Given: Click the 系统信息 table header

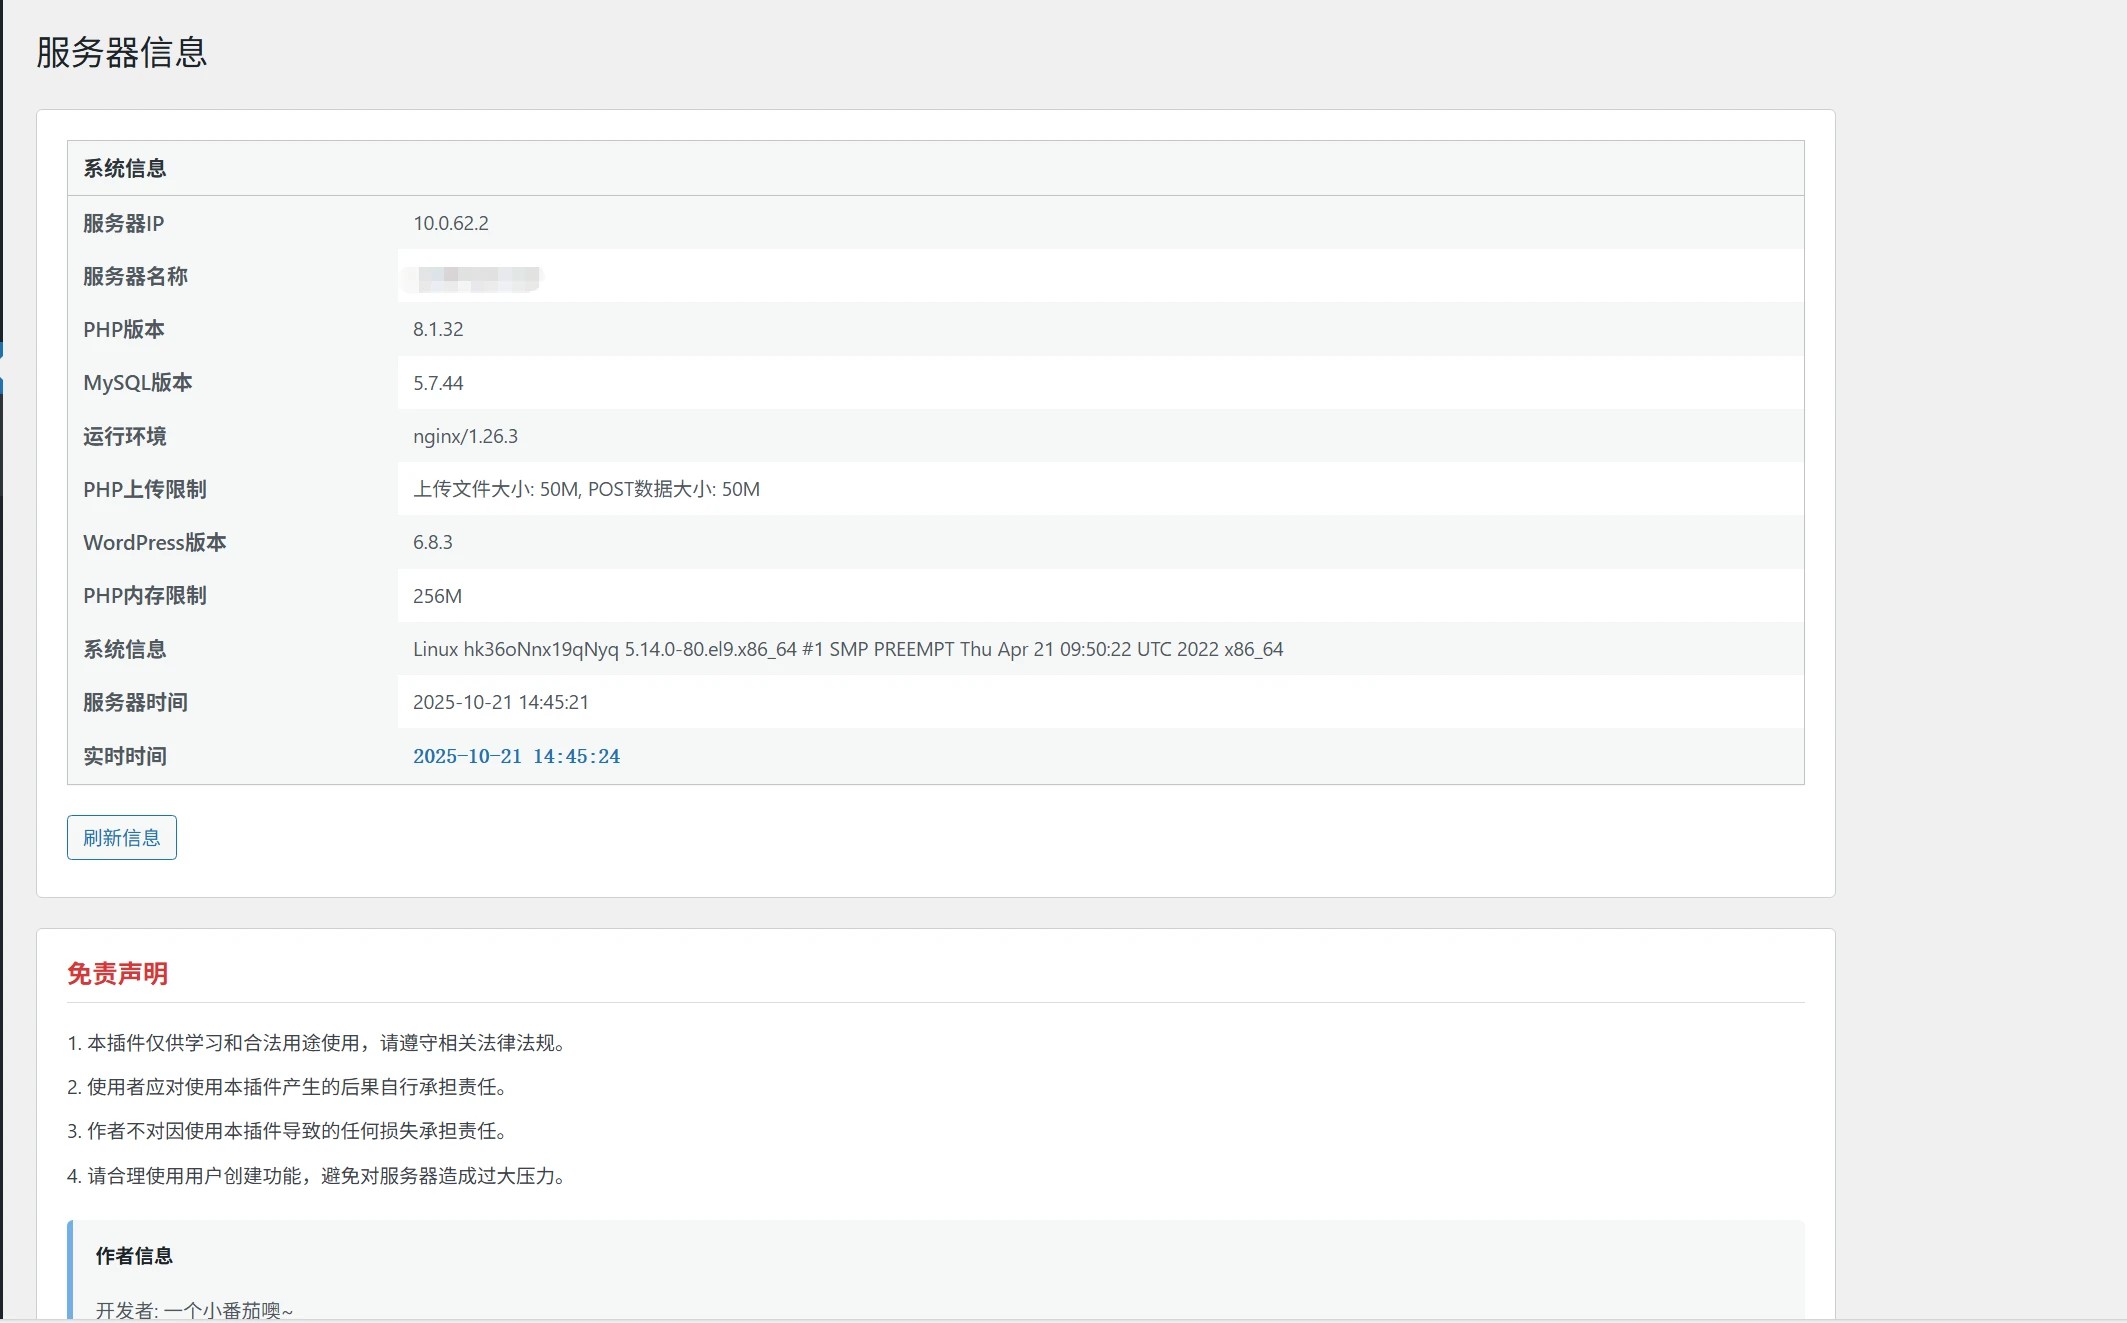Looking at the screenshot, I should click(124, 168).
